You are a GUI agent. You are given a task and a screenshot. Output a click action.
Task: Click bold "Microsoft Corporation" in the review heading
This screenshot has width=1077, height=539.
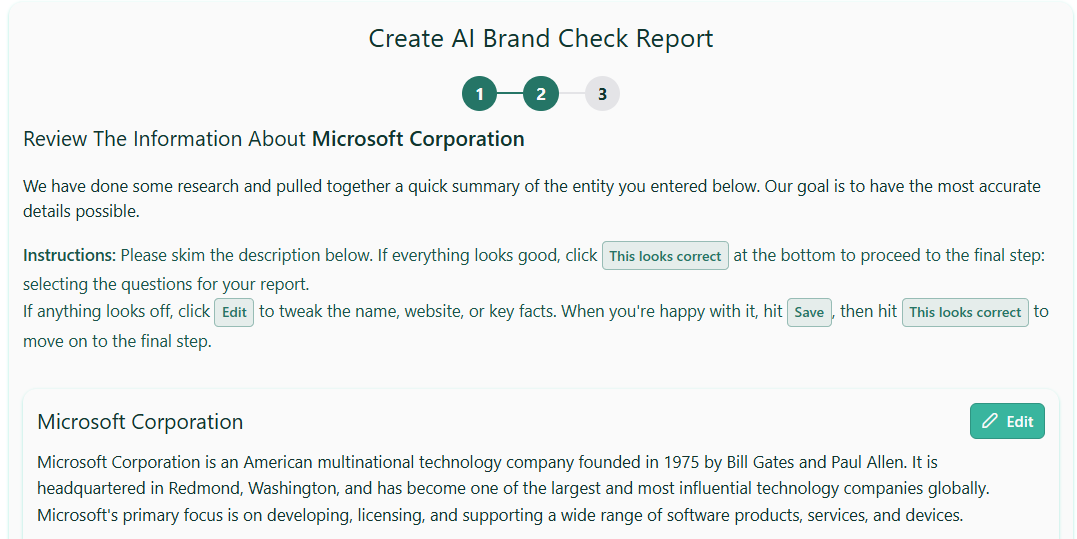click(x=418, y=139)
